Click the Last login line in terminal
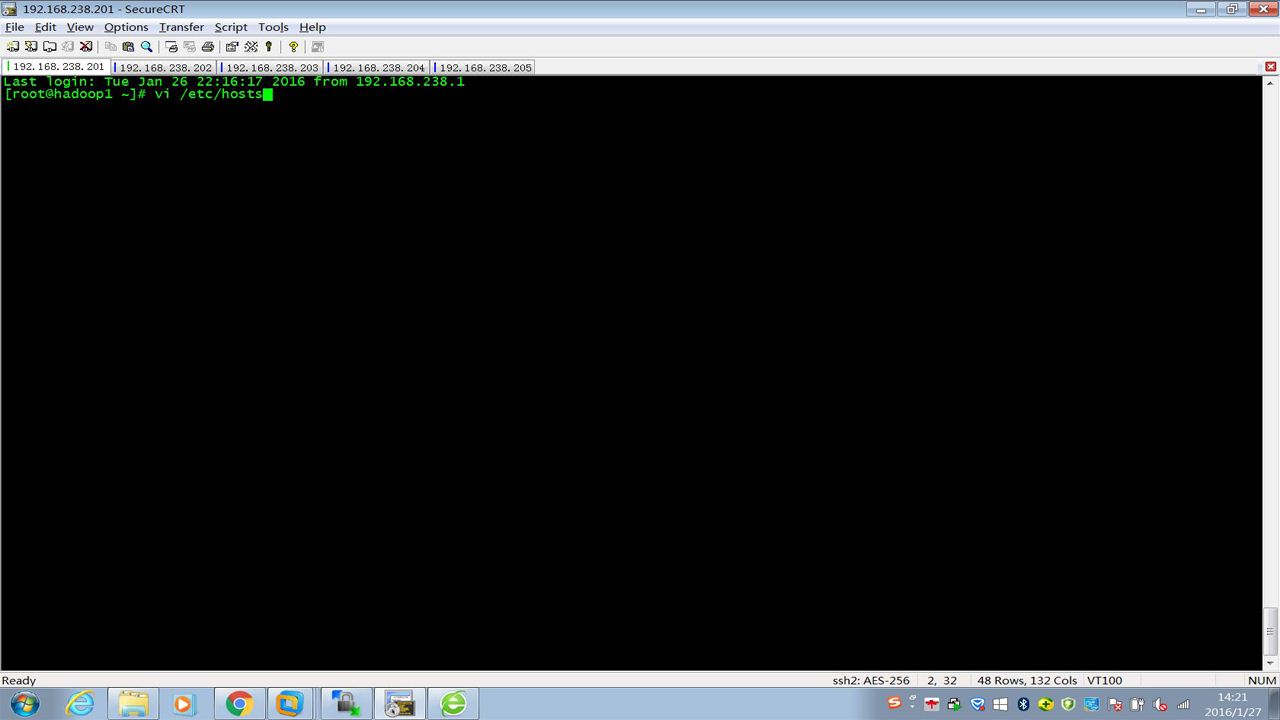 point(234,82)
